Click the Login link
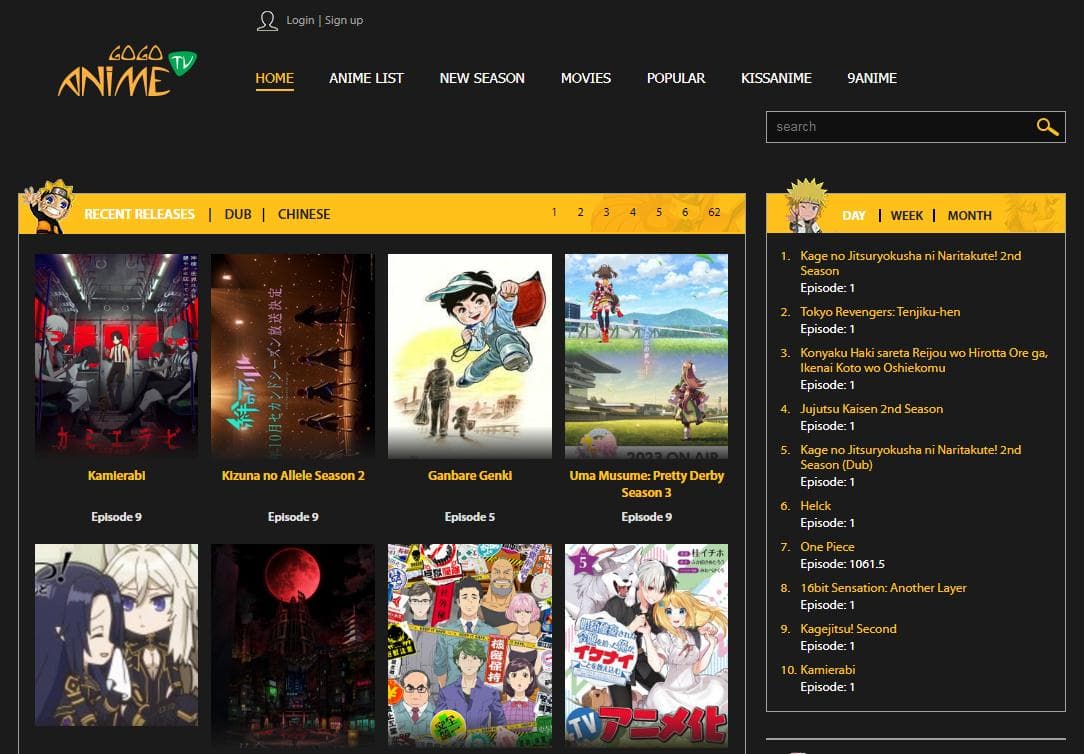The image size is (1084, 754). click(x=300, y=20)
